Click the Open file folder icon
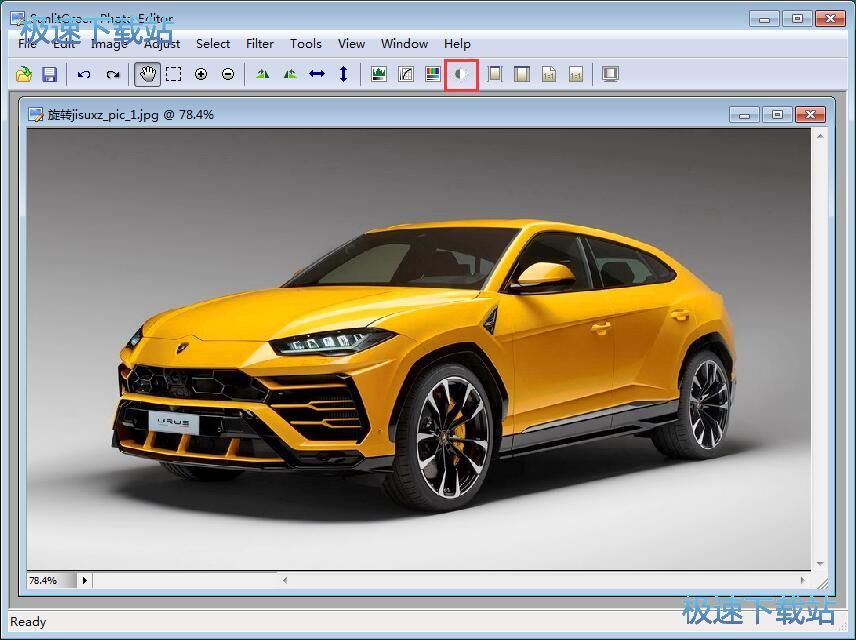The width and height of the screenshot is (856, 640). 23,74
